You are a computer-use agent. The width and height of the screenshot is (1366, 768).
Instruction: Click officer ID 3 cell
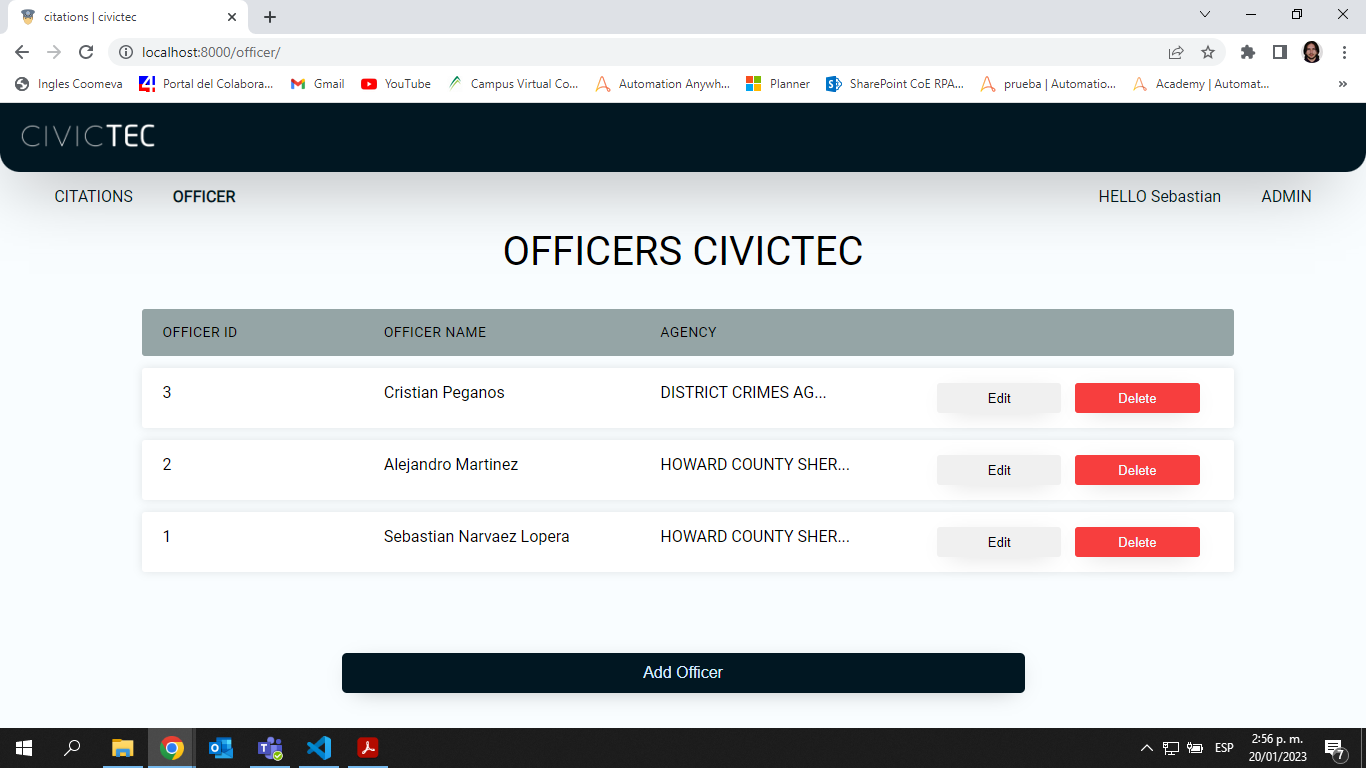point(167,392)
